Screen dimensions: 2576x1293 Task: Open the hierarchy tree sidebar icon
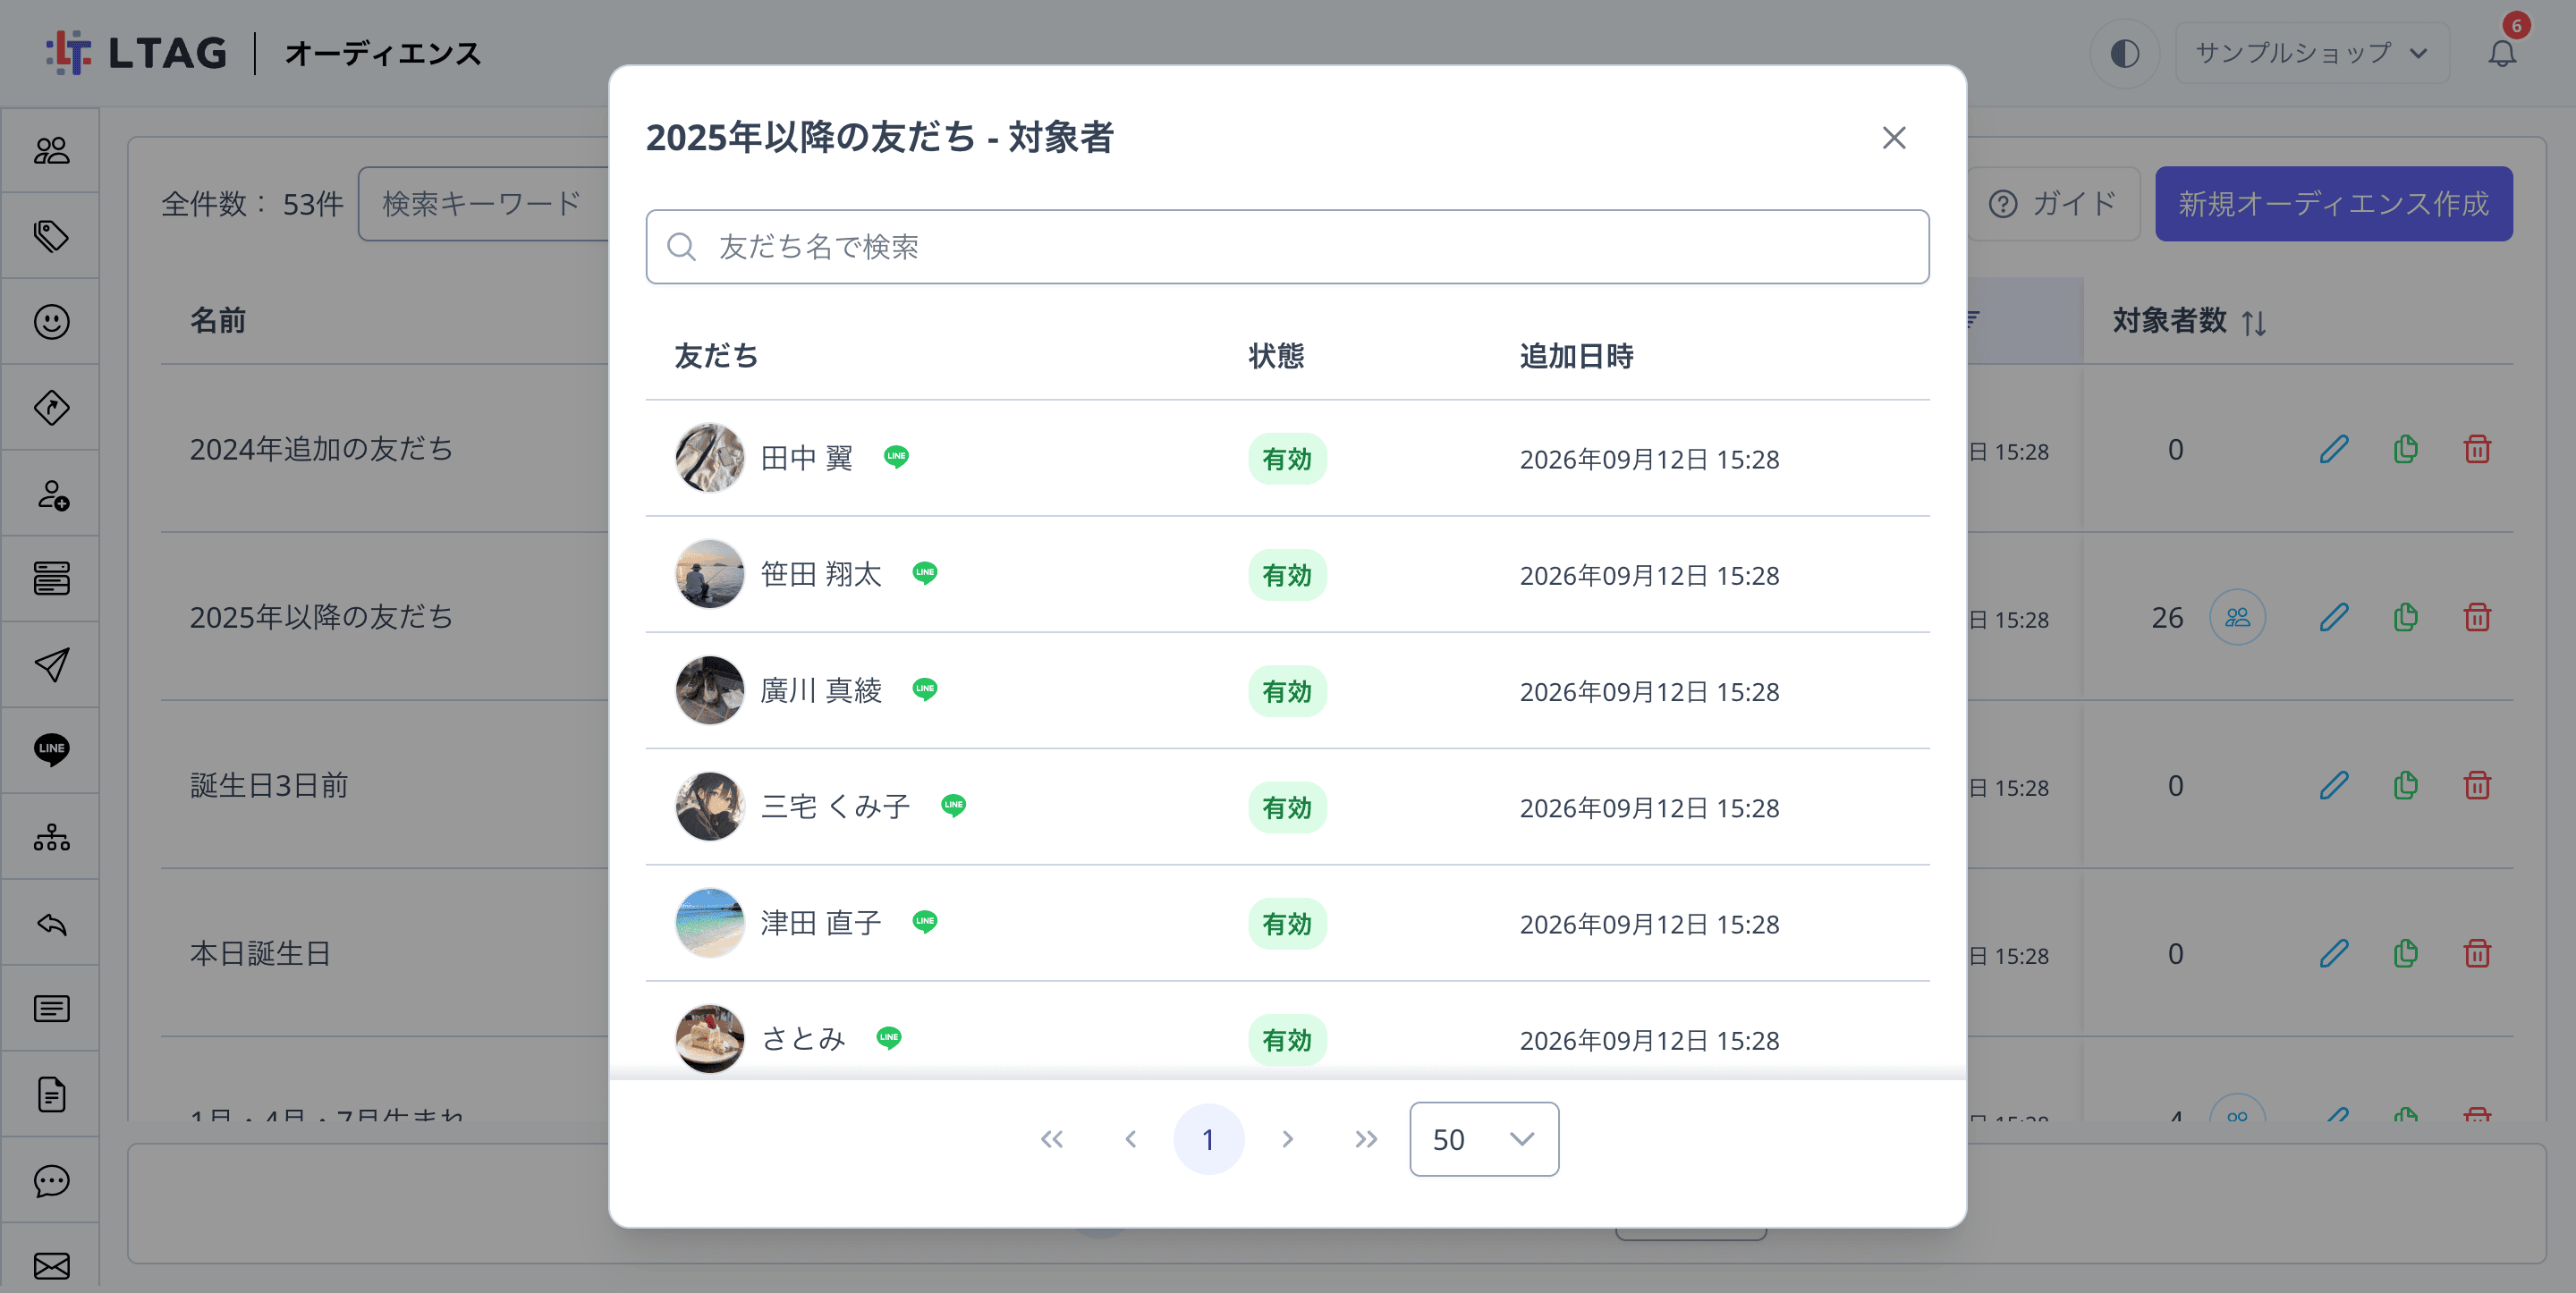(51, 837)
